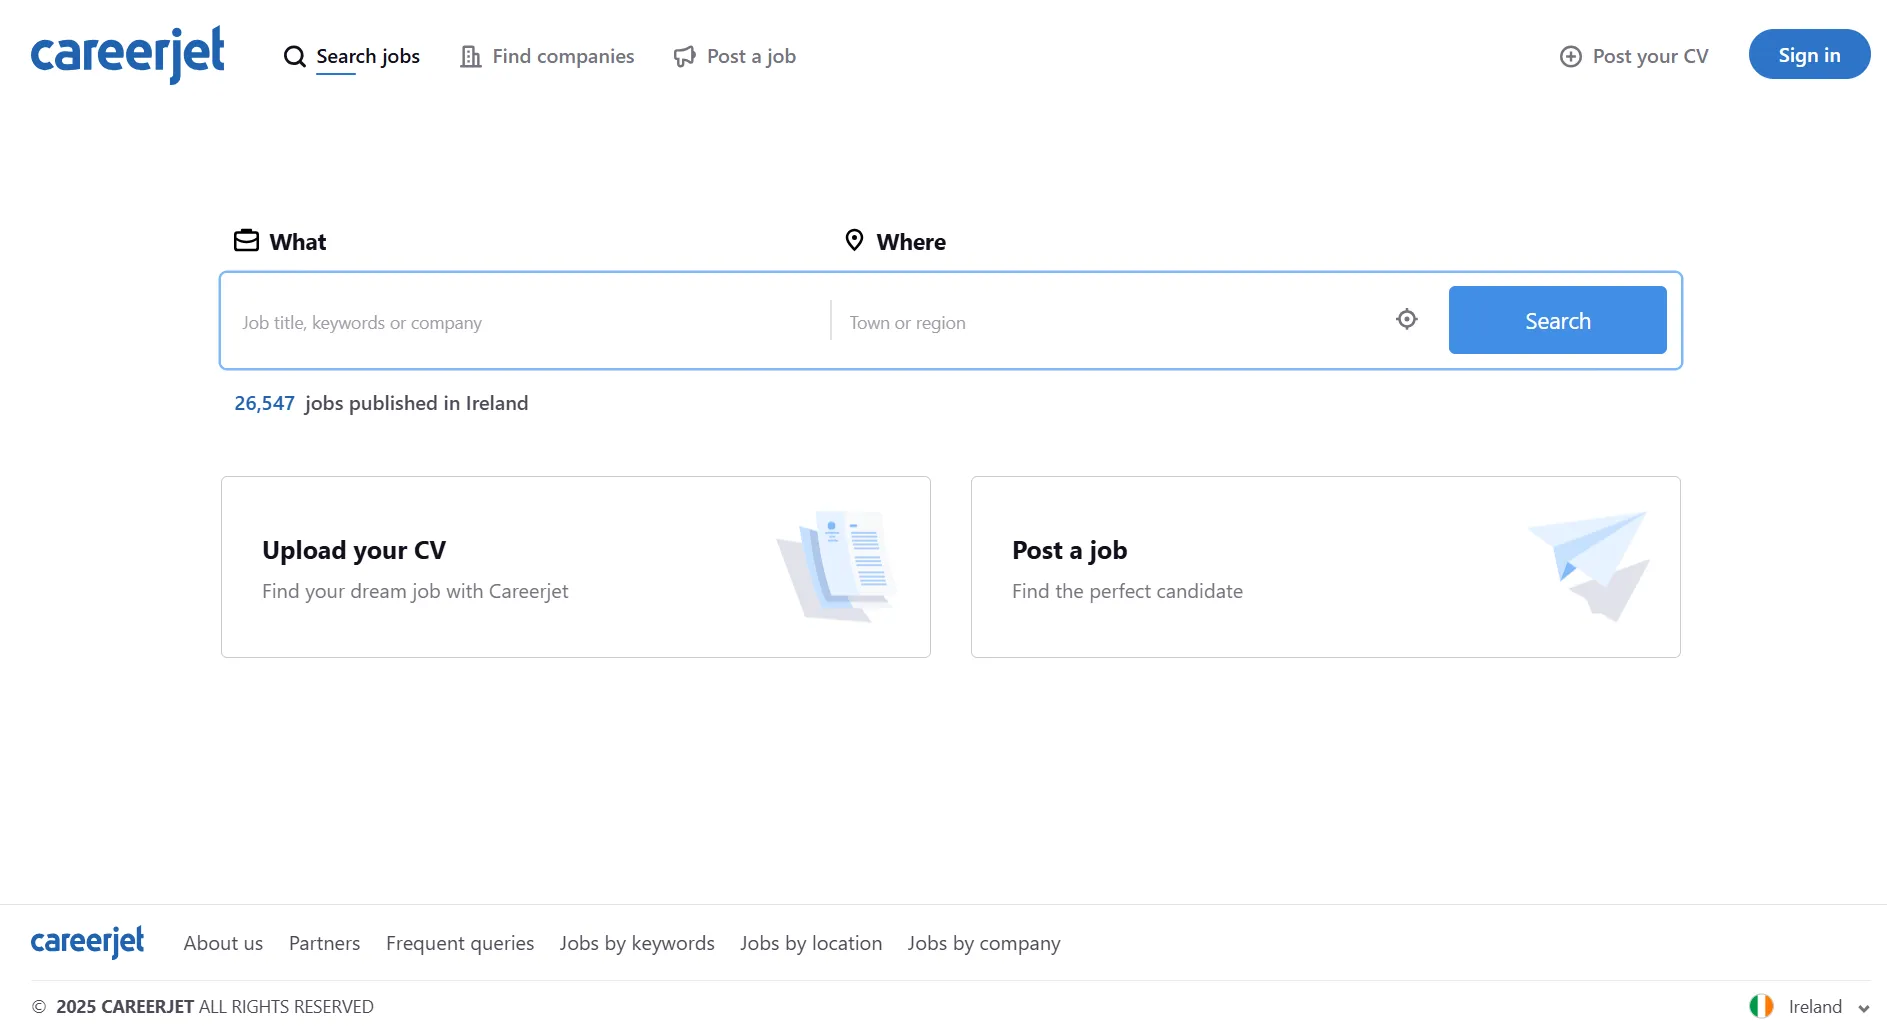Click the magnifier icon beside Search jobs
This screenshot has width=1887, height=1026.
pyautogui.click(x=294, y=57)
